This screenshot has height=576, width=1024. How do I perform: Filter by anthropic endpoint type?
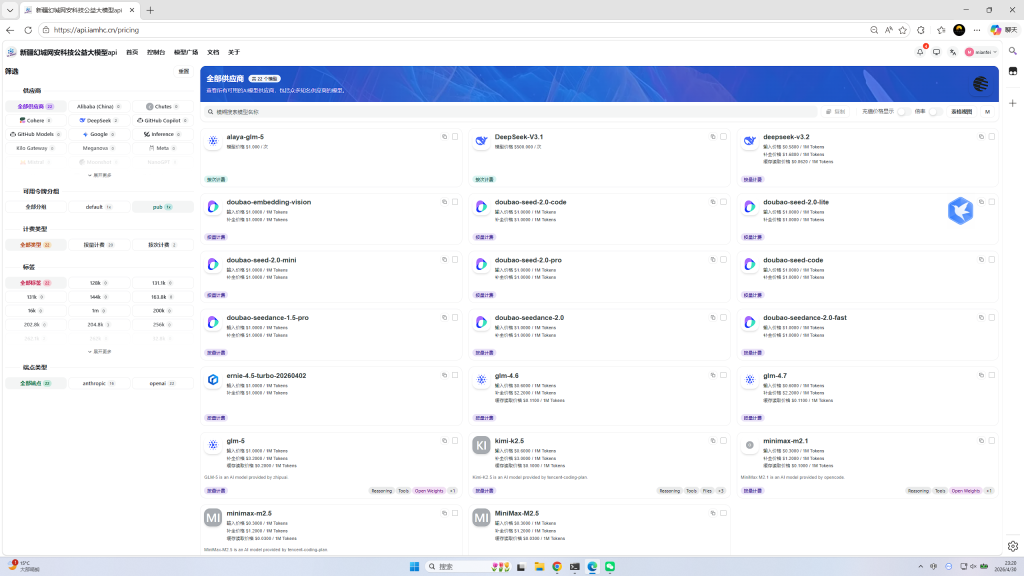tap(99, 383)
